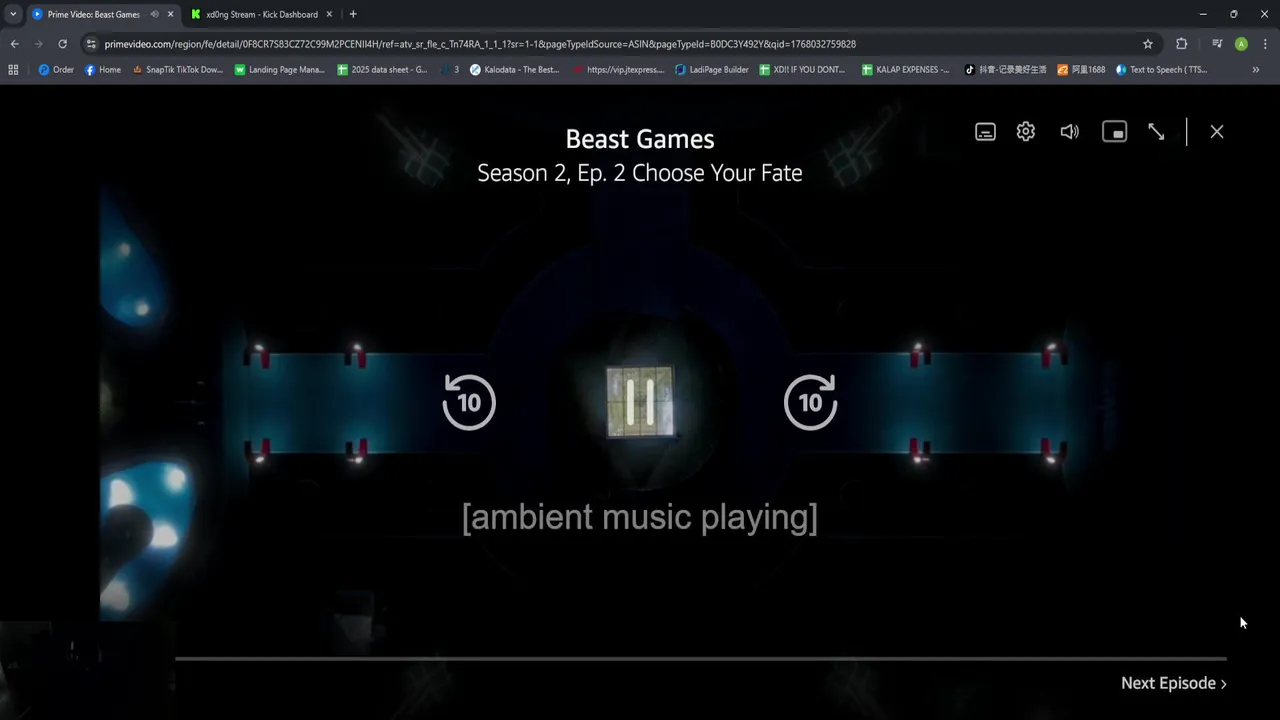The height and width of the screenshot is (720, 1280).
Task: Open the Landing Page Manager bookmark
Action: coord(280,70)
